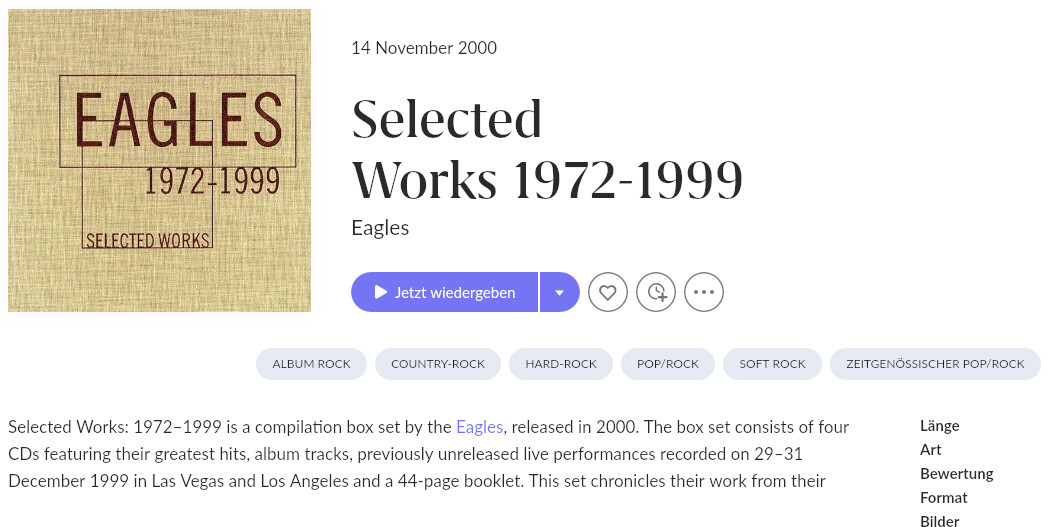The width and height of the screenshot is (1048, 527).
Task: Click the heart favorite icon
Action: [608, 292]
